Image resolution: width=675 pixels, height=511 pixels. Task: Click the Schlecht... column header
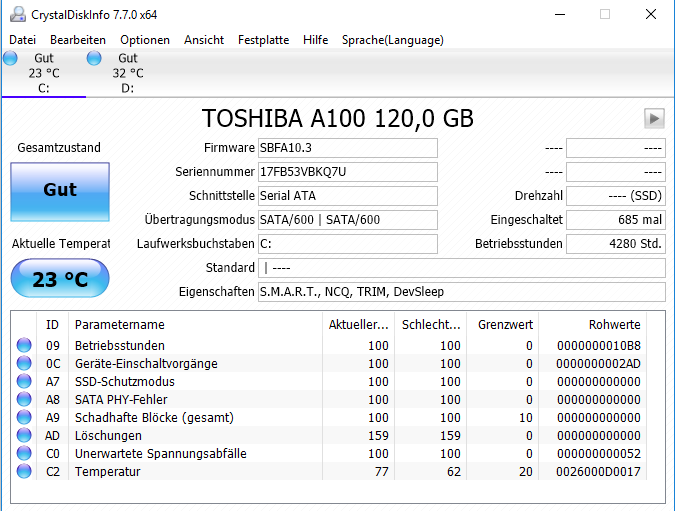click(x=430, y=325)
